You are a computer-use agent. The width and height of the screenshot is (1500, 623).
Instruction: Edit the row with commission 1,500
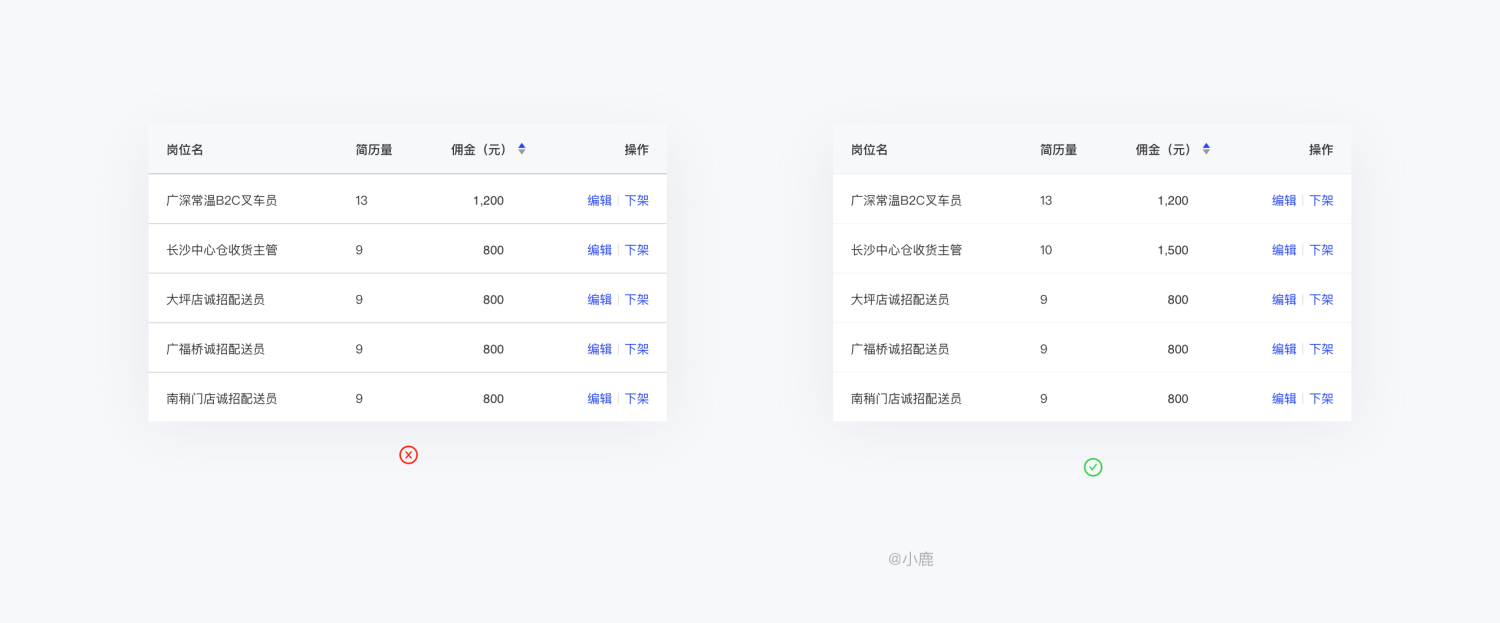click(x=1284, y=250)
